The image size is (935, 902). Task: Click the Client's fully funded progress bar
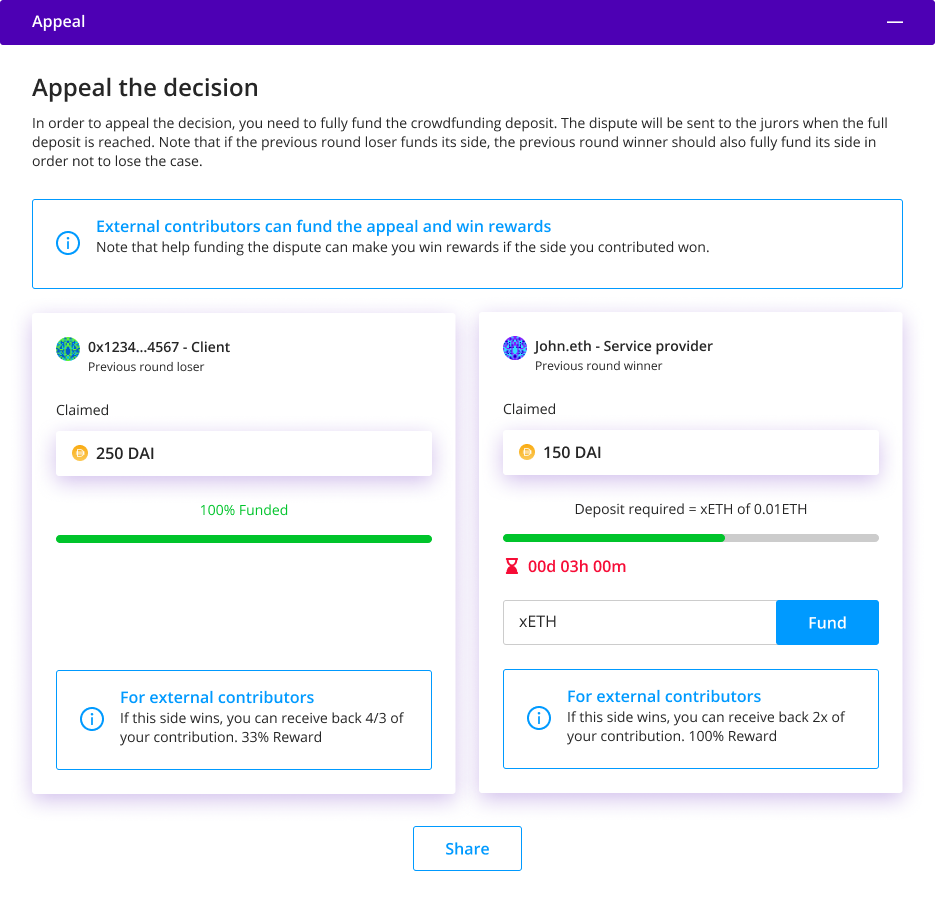244,539
